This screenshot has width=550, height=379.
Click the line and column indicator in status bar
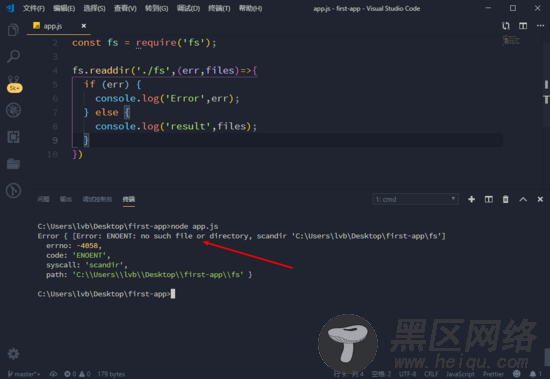coord(348,374)
